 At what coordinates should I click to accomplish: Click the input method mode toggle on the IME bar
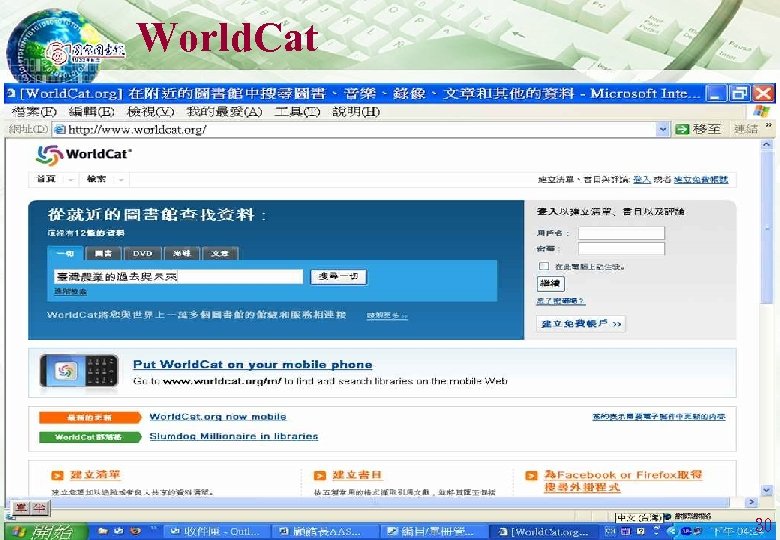pos(20,508)
